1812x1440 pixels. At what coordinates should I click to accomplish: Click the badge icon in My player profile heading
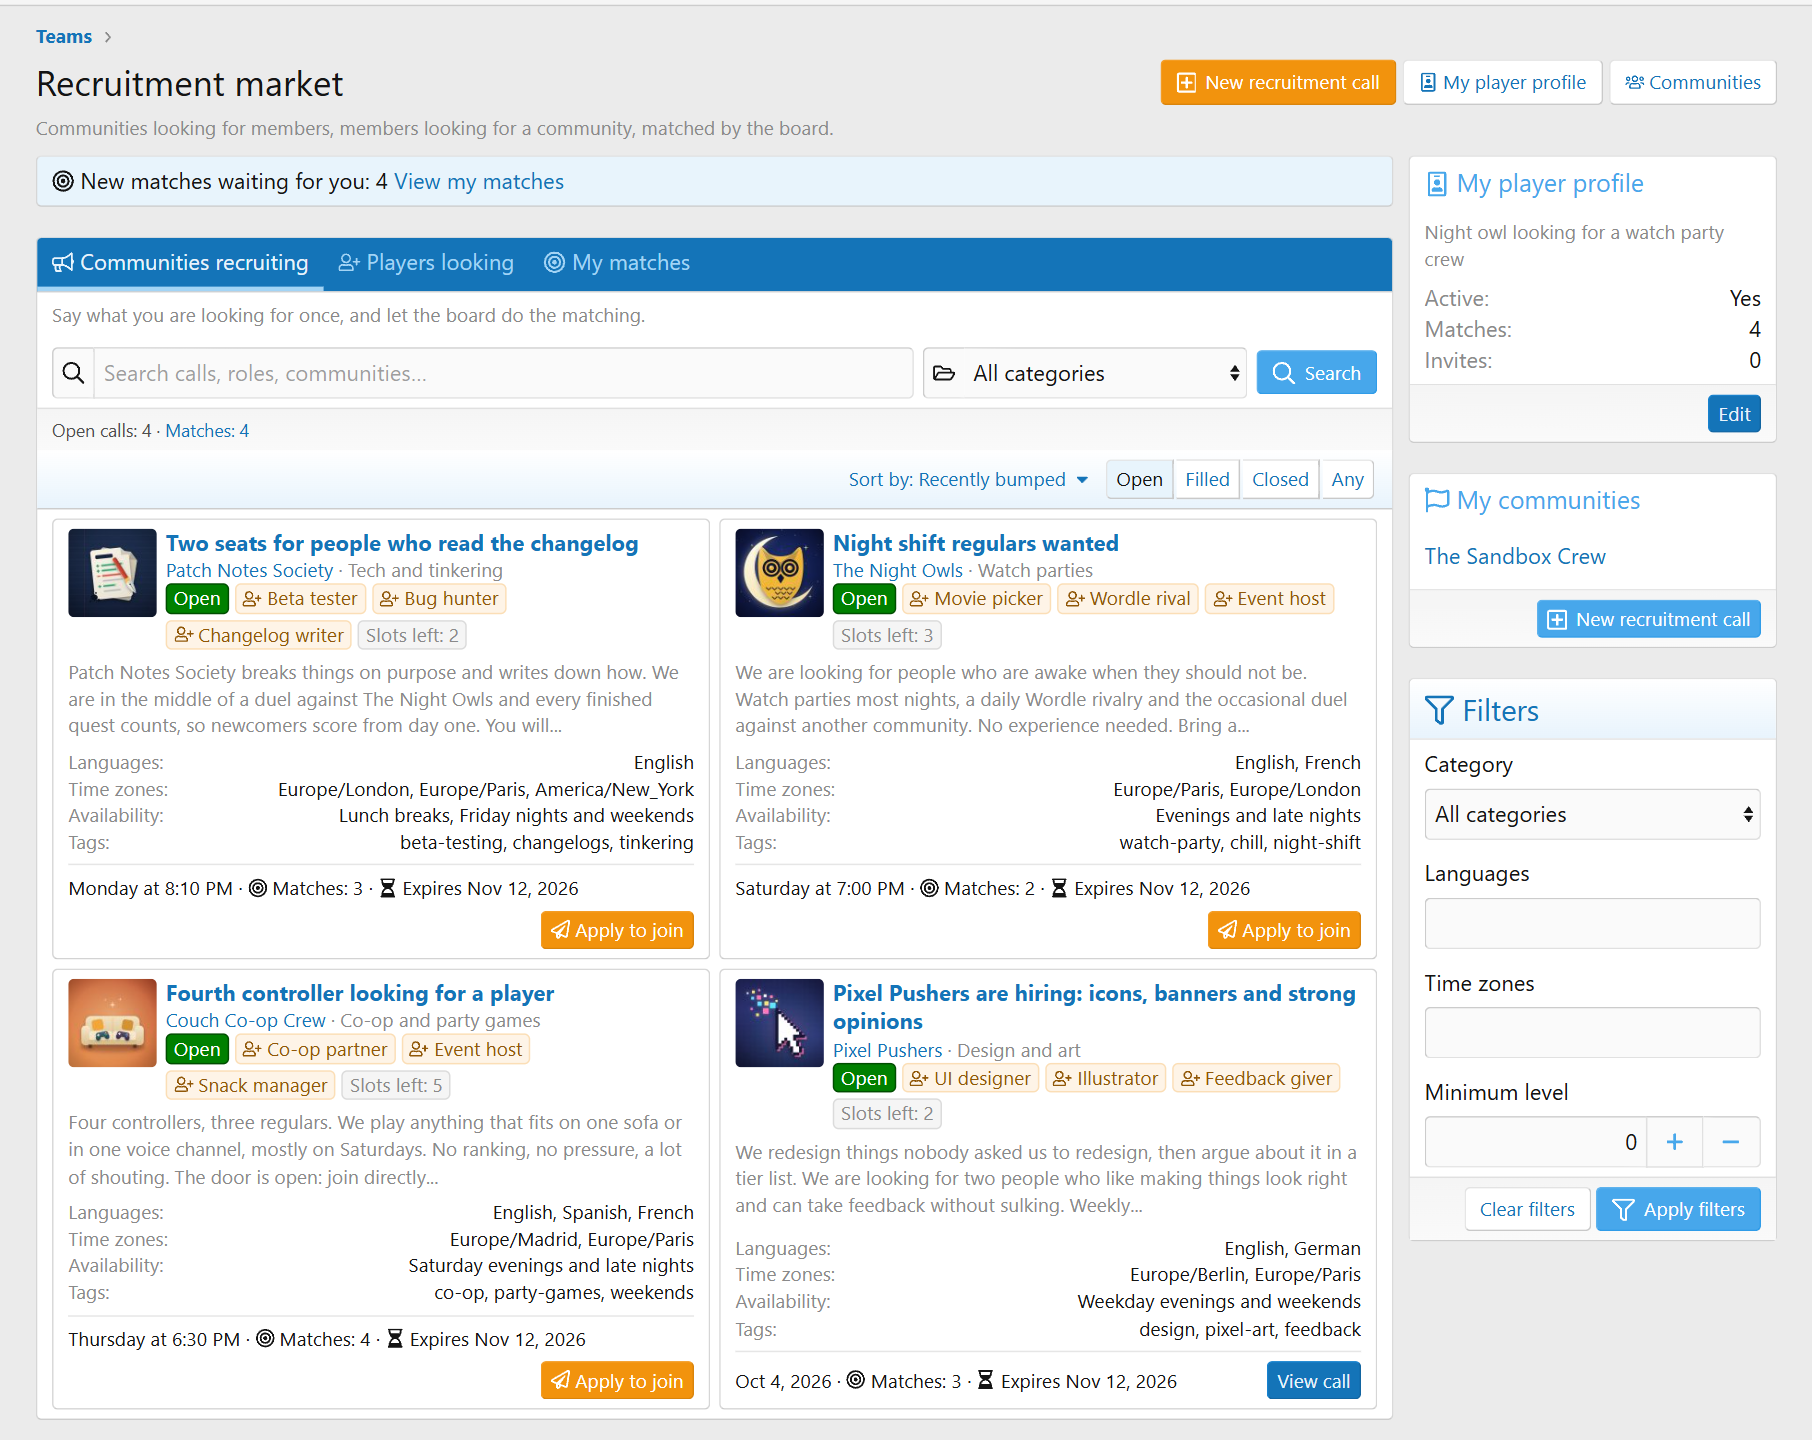pos(1437,184)
